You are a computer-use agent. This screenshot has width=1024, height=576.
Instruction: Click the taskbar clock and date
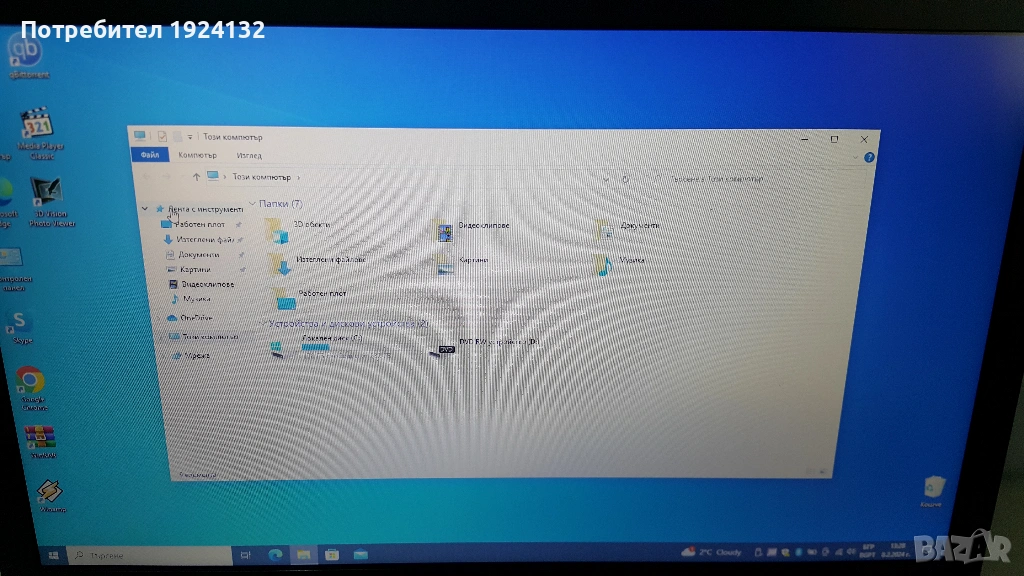point(895,550)
